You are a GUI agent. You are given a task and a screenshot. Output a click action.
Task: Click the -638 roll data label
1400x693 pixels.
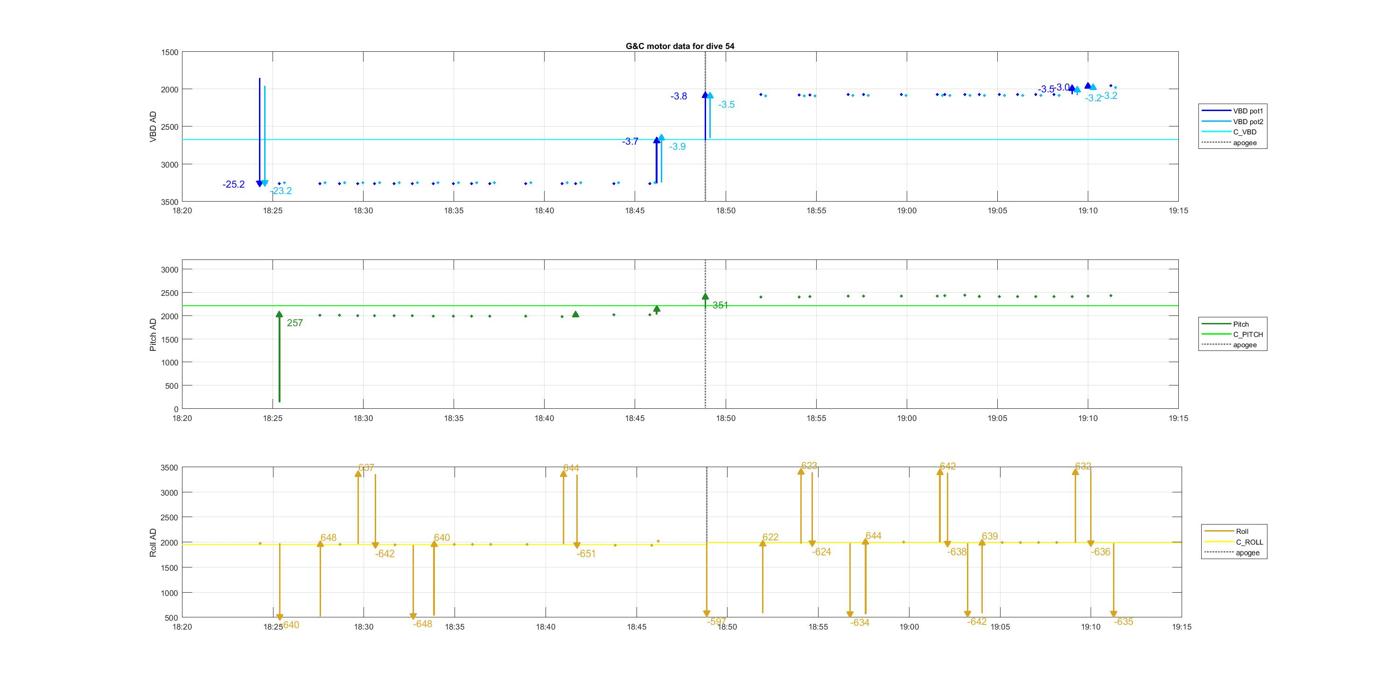[957, 552]
